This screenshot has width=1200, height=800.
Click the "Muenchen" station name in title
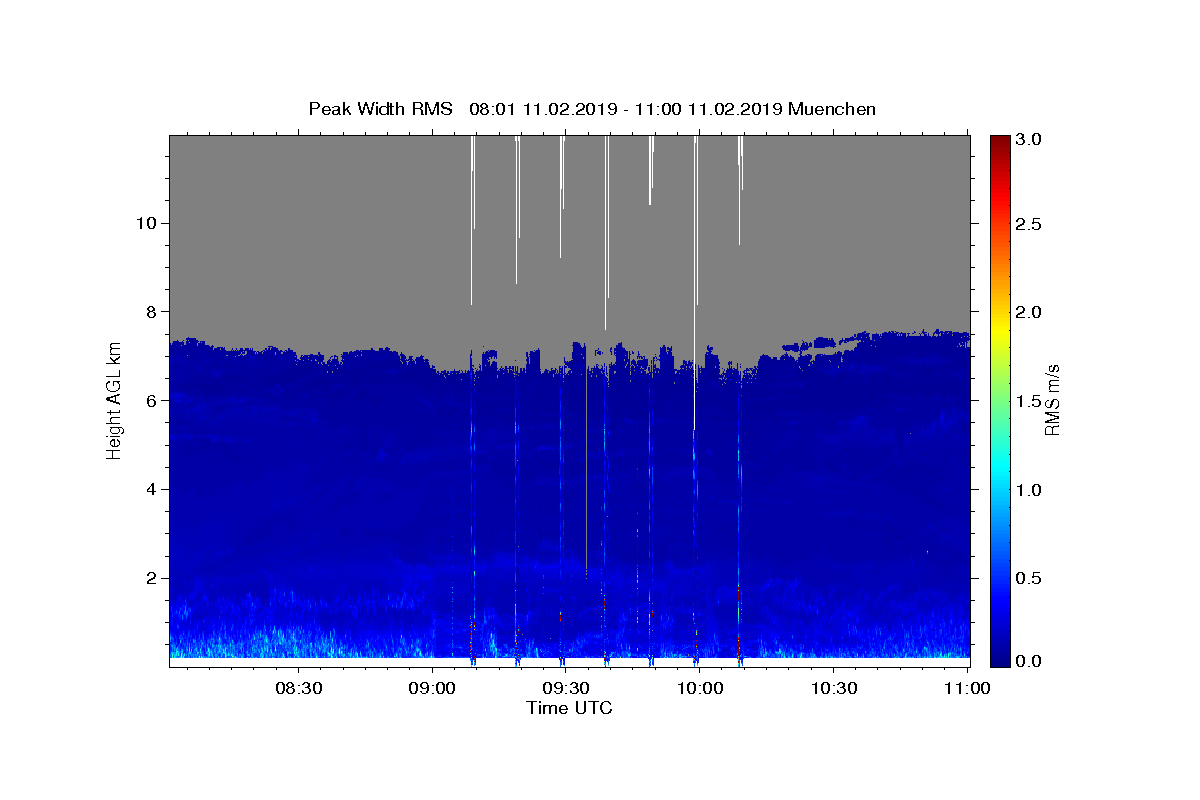(x=832, y=109)
